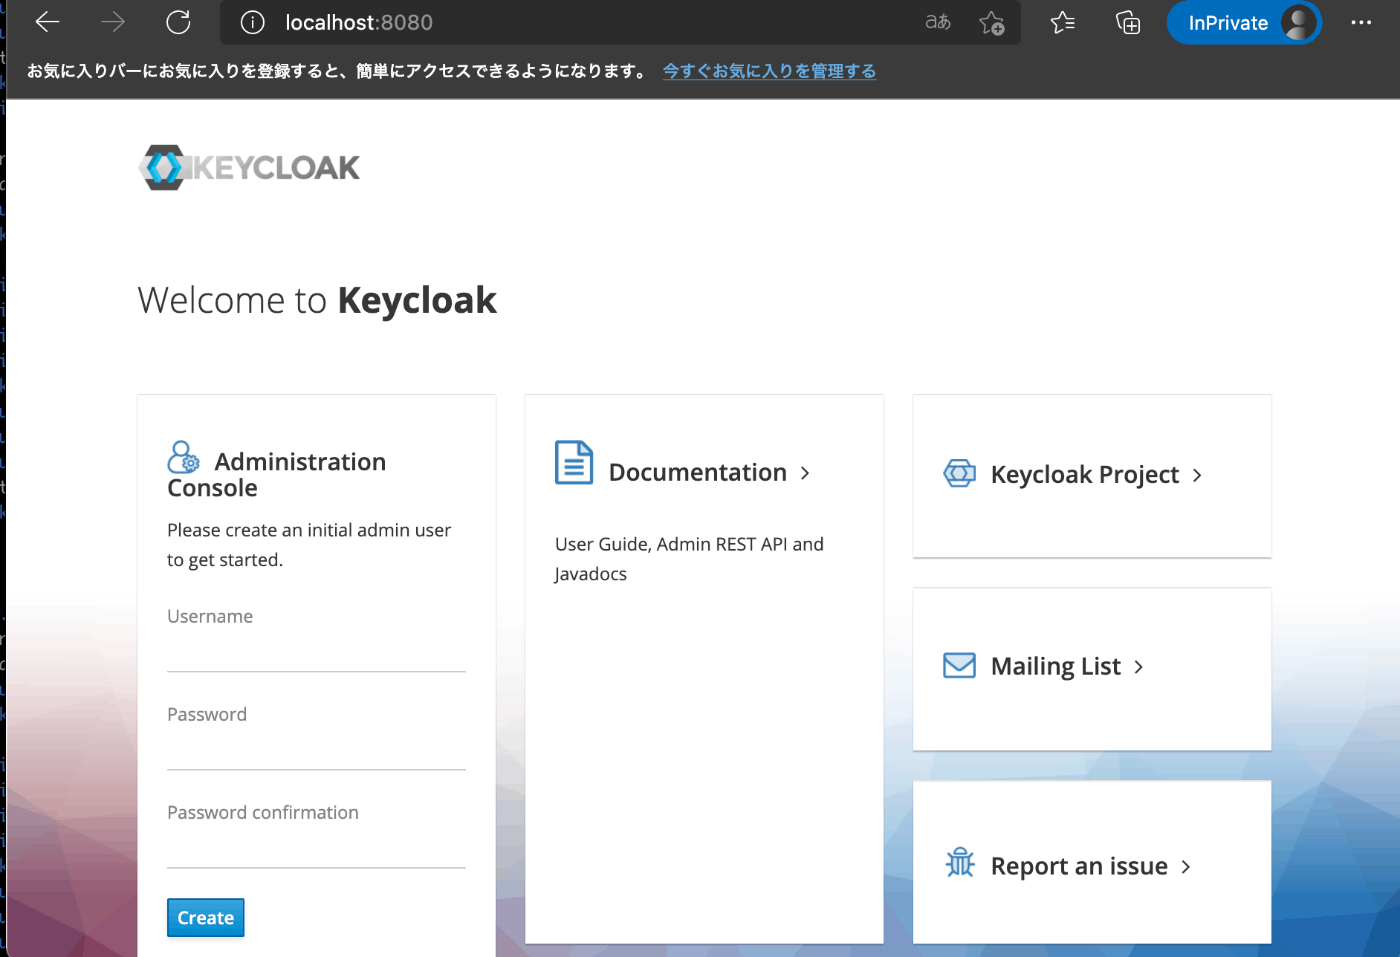
Task: Add this page to favorites star icon
Action: tap(992, 22)
